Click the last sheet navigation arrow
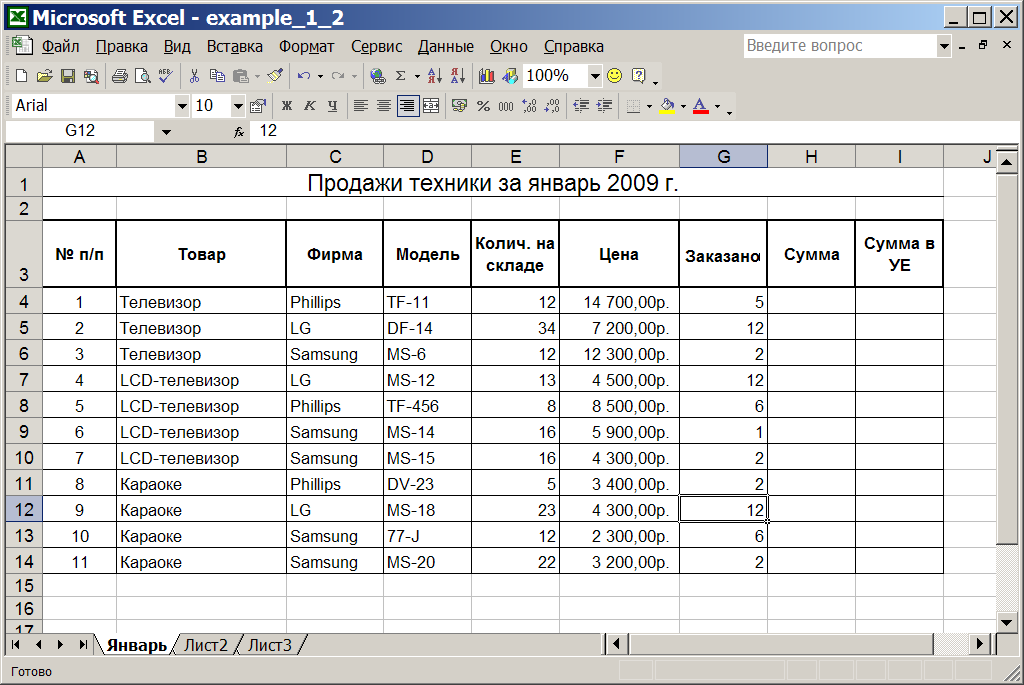The image size is (1024, 685). (83, 645)
